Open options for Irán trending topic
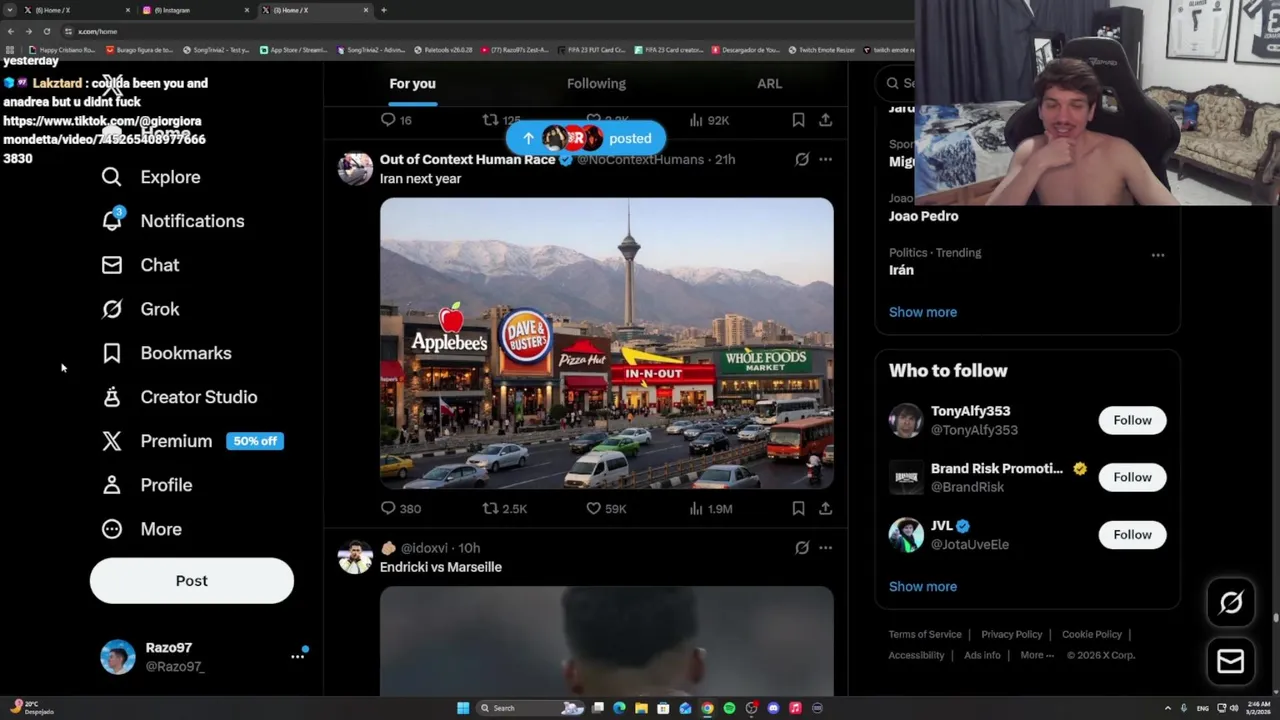Viewport: 1280px width, 720px height. tap(1157, 255)
